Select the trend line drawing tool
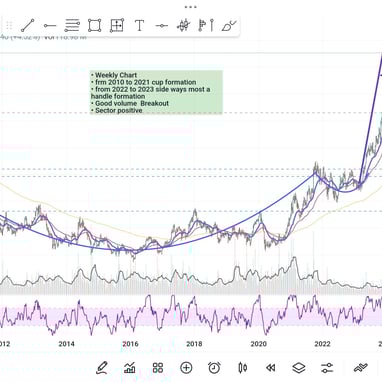The image size is (382, 382). pos(27,26)
